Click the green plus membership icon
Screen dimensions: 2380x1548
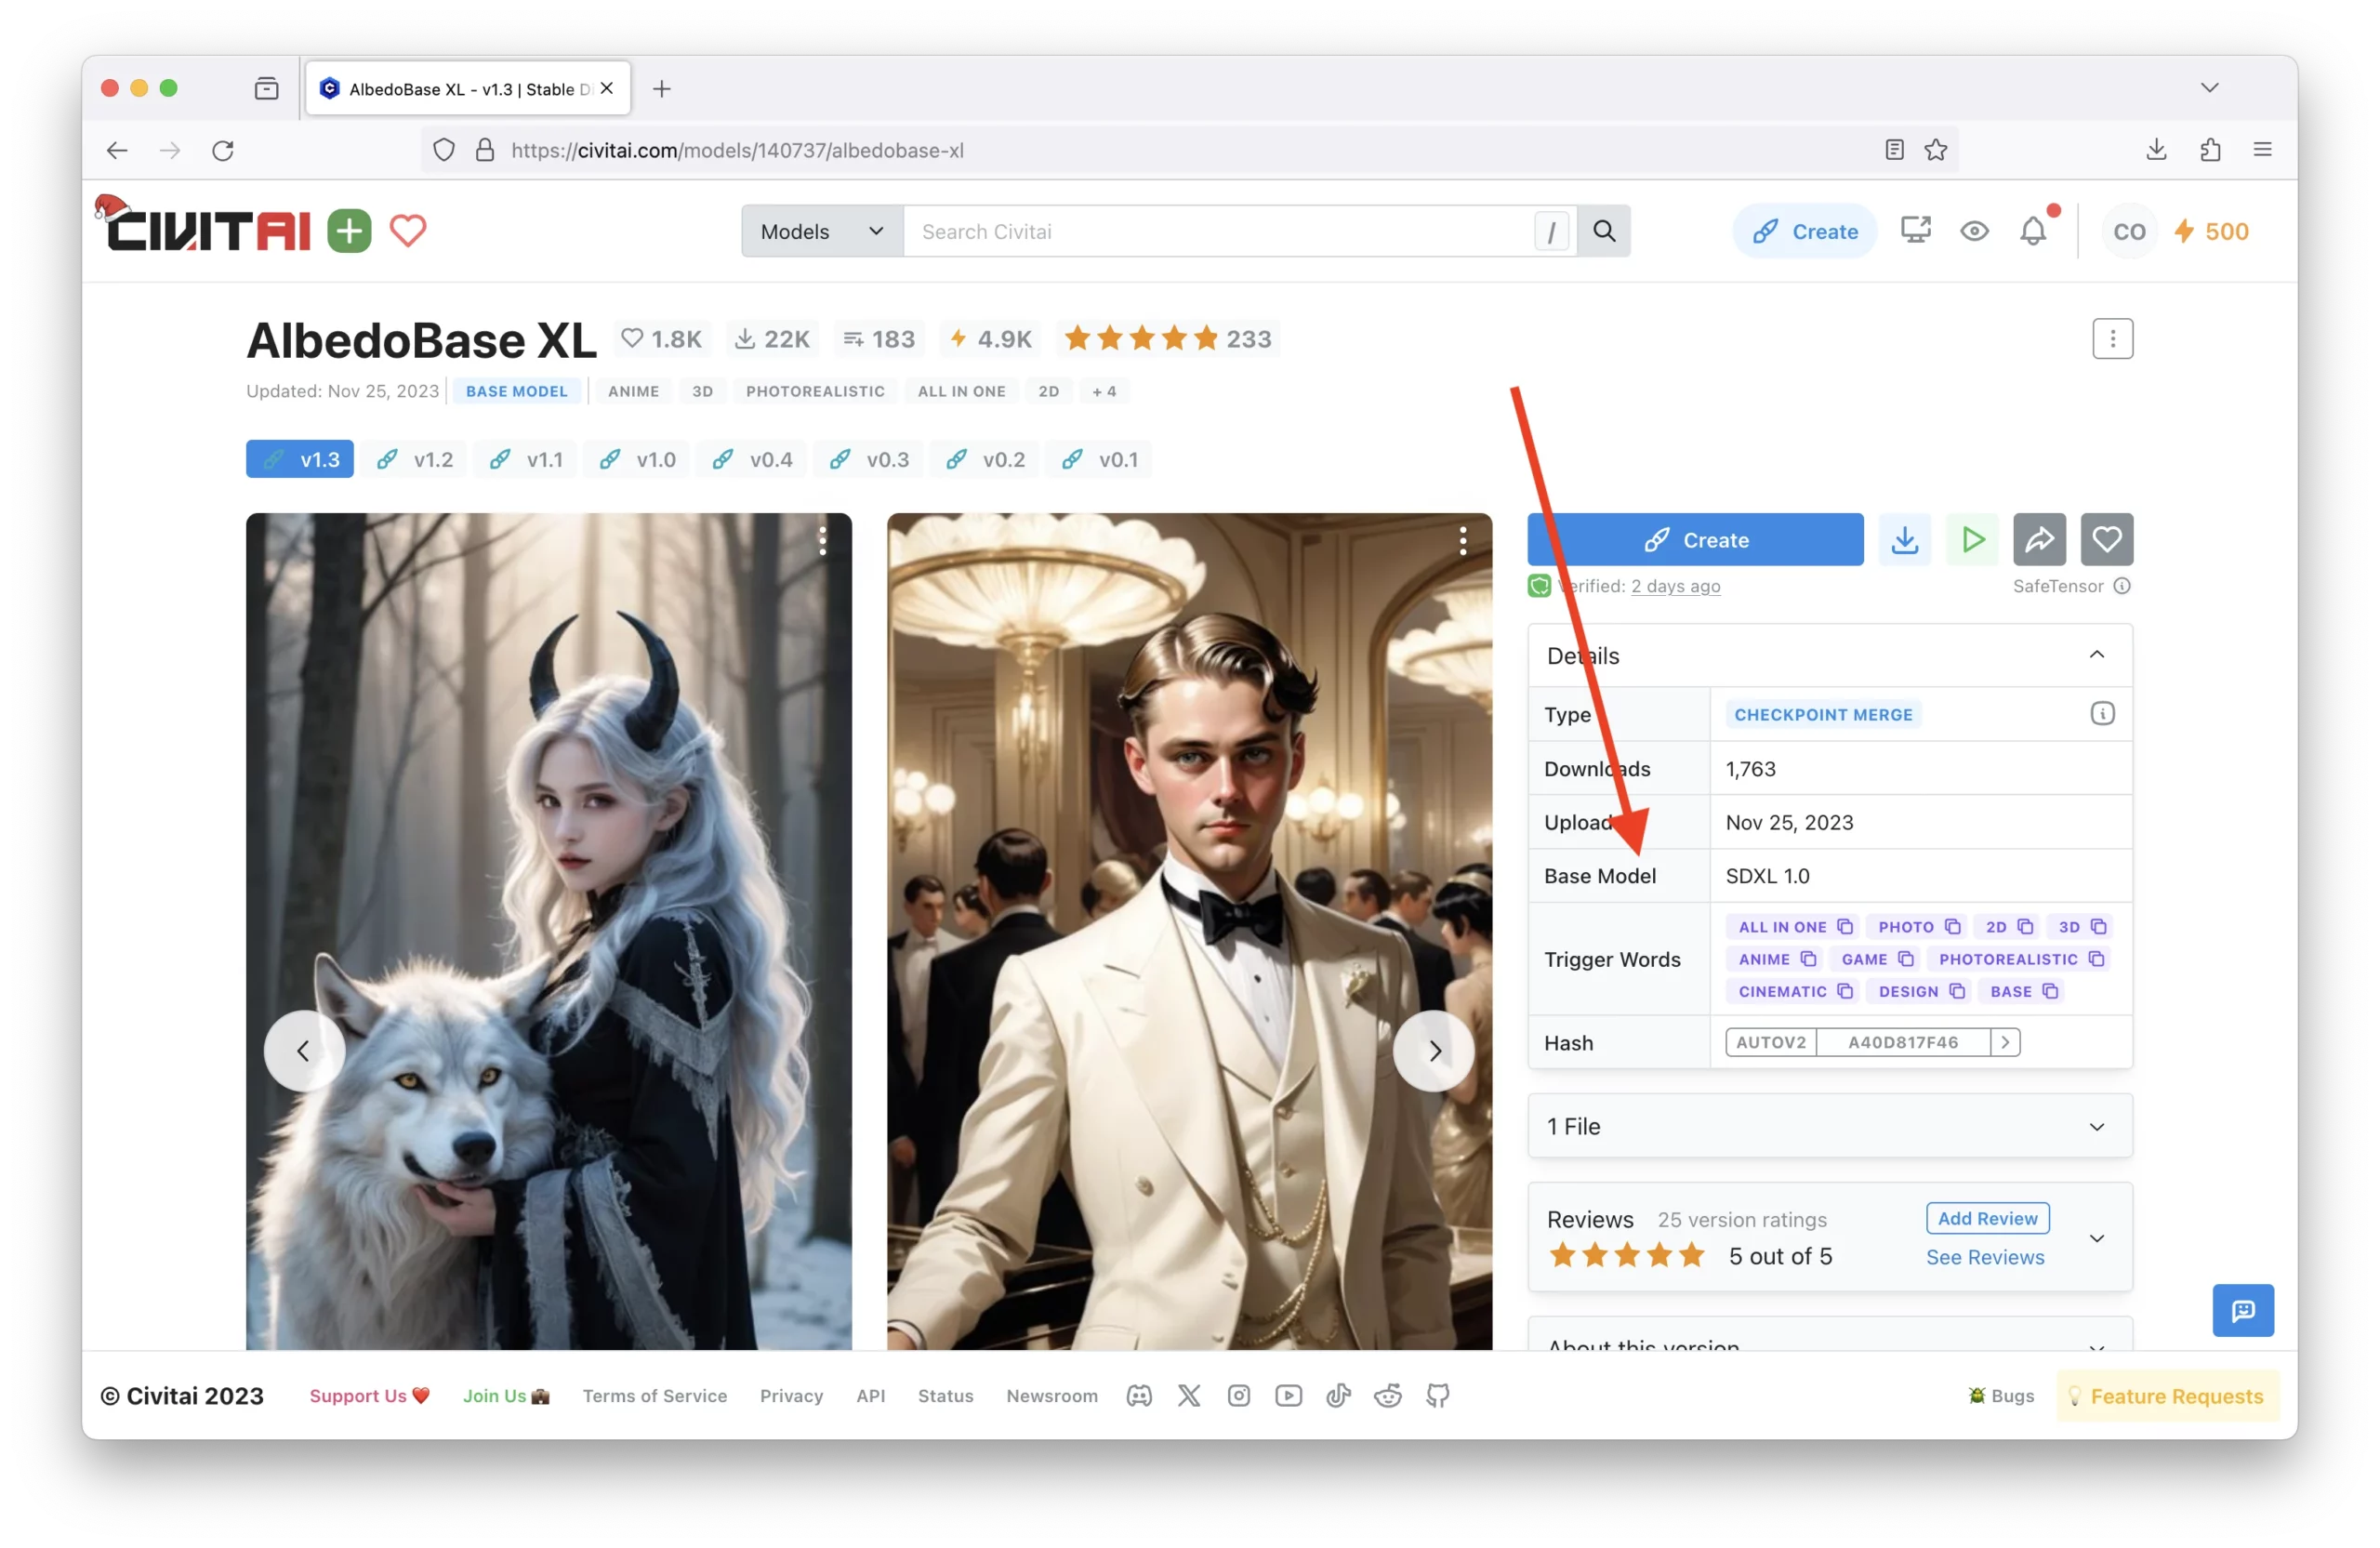(x=349, y=231)
